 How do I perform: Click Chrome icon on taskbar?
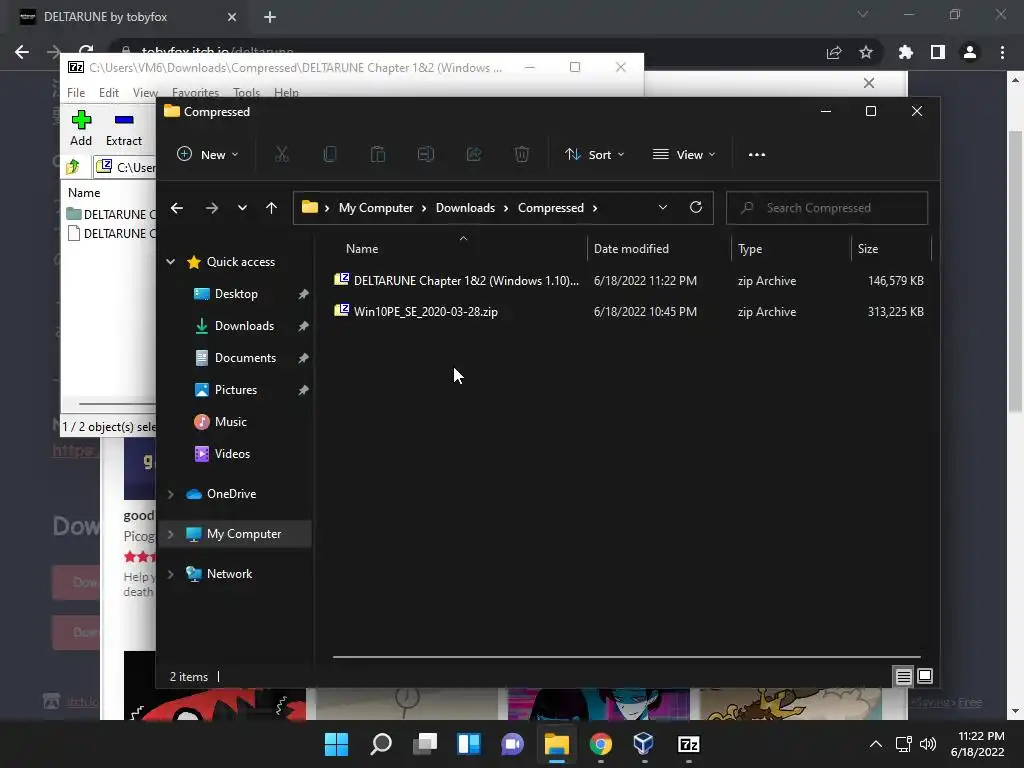coord(601,744)
